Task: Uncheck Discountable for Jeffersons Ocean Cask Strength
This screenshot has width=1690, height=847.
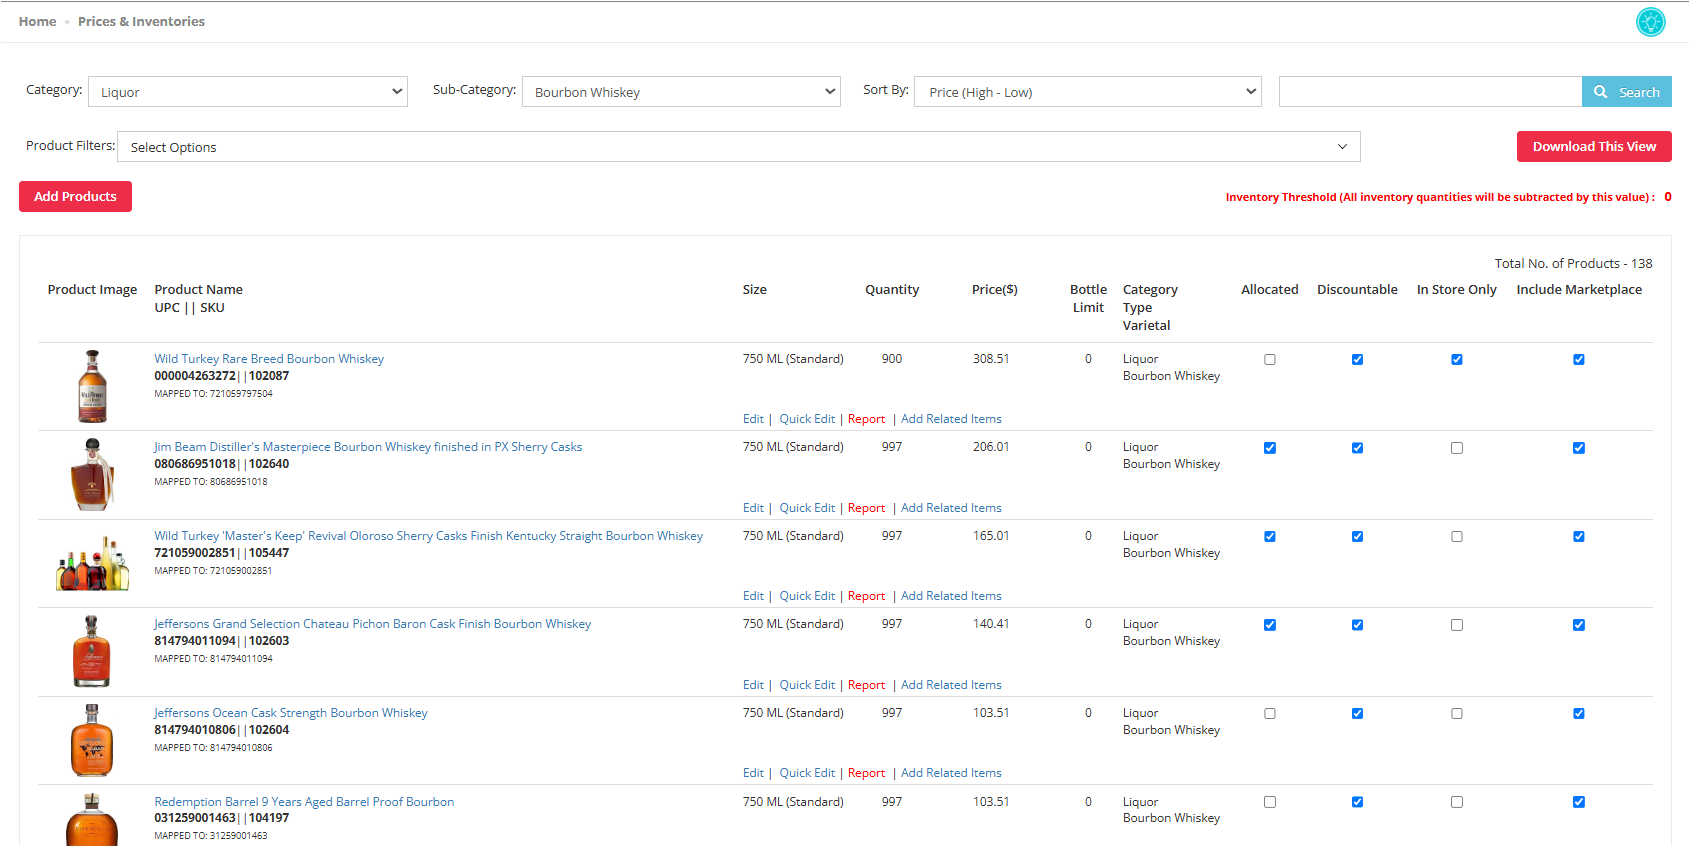Action: 1357,714
